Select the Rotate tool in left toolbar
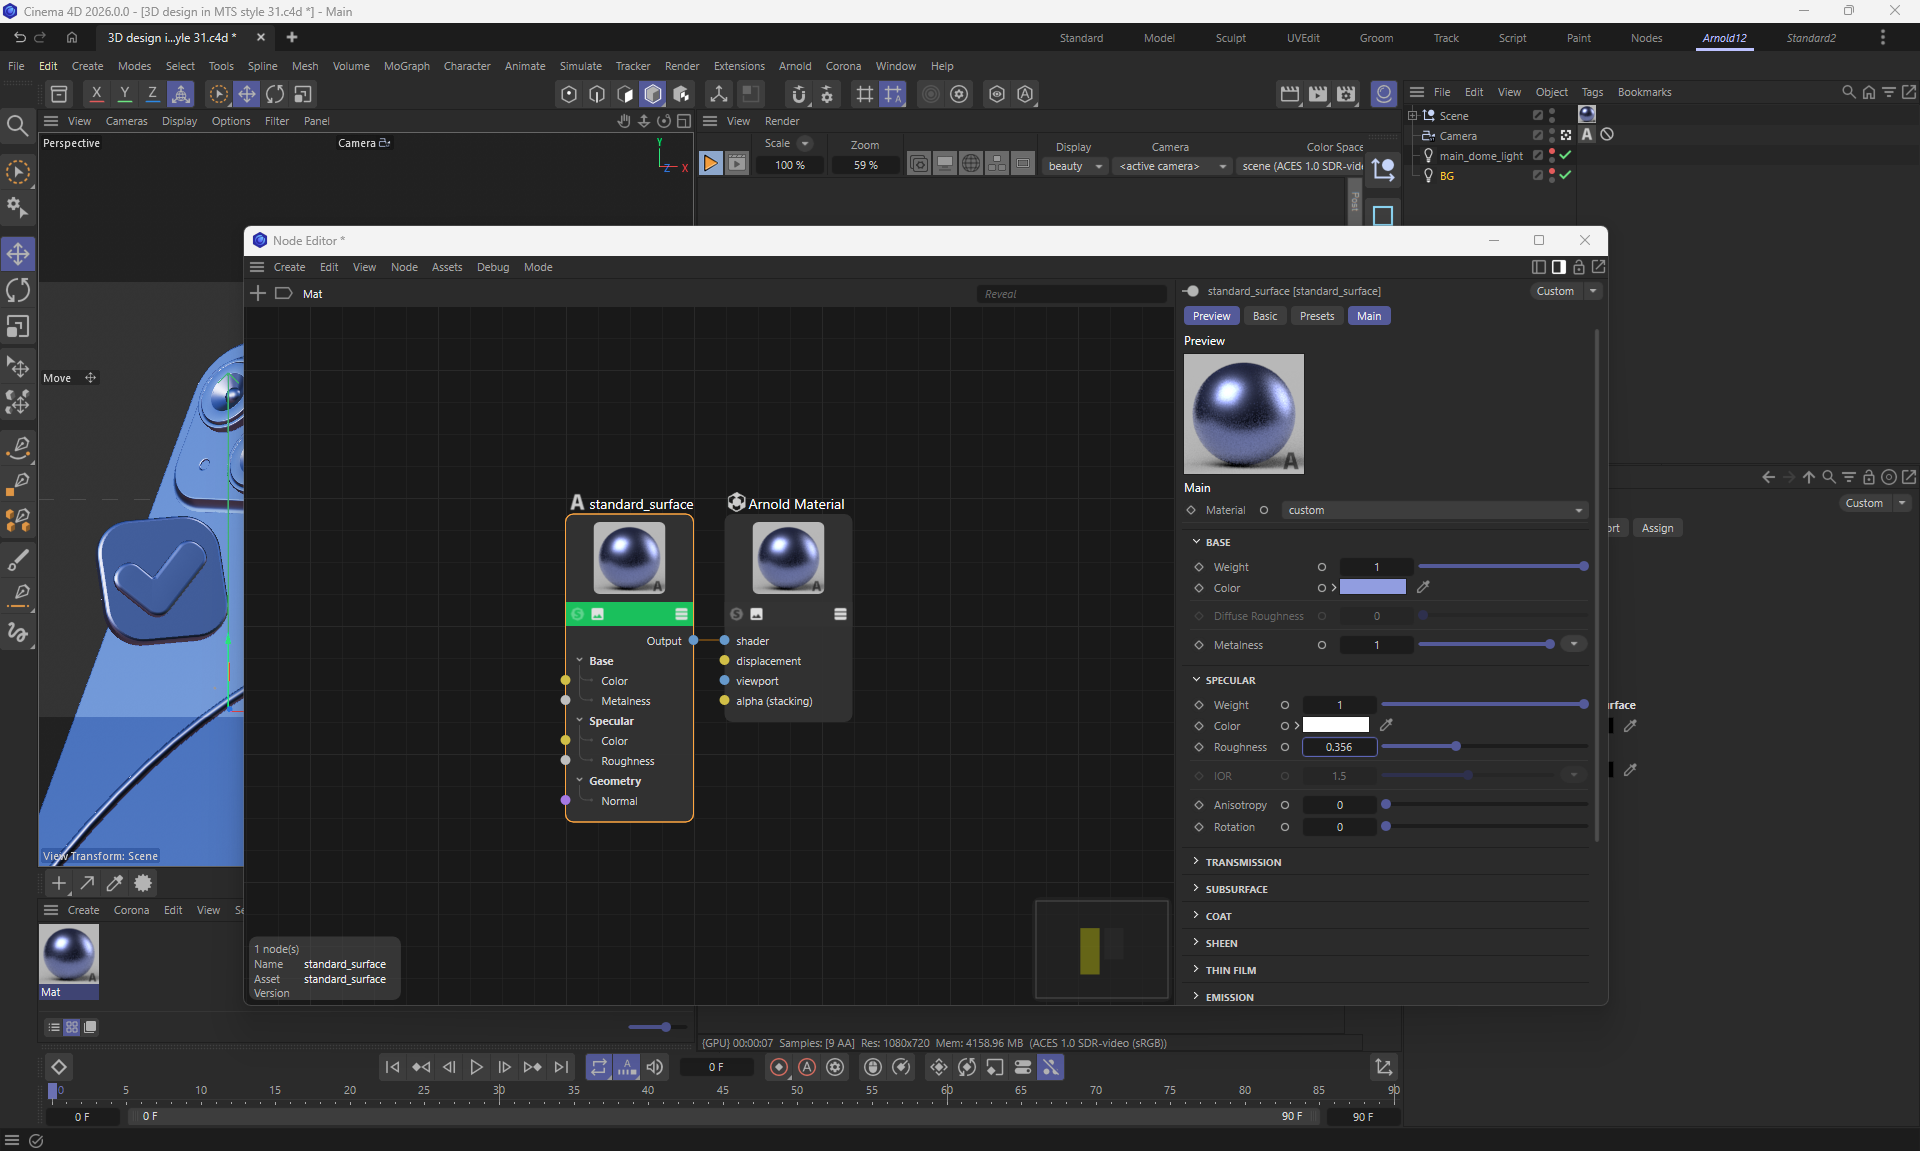The image size is (1920, 1151). [x=18, y=290]
